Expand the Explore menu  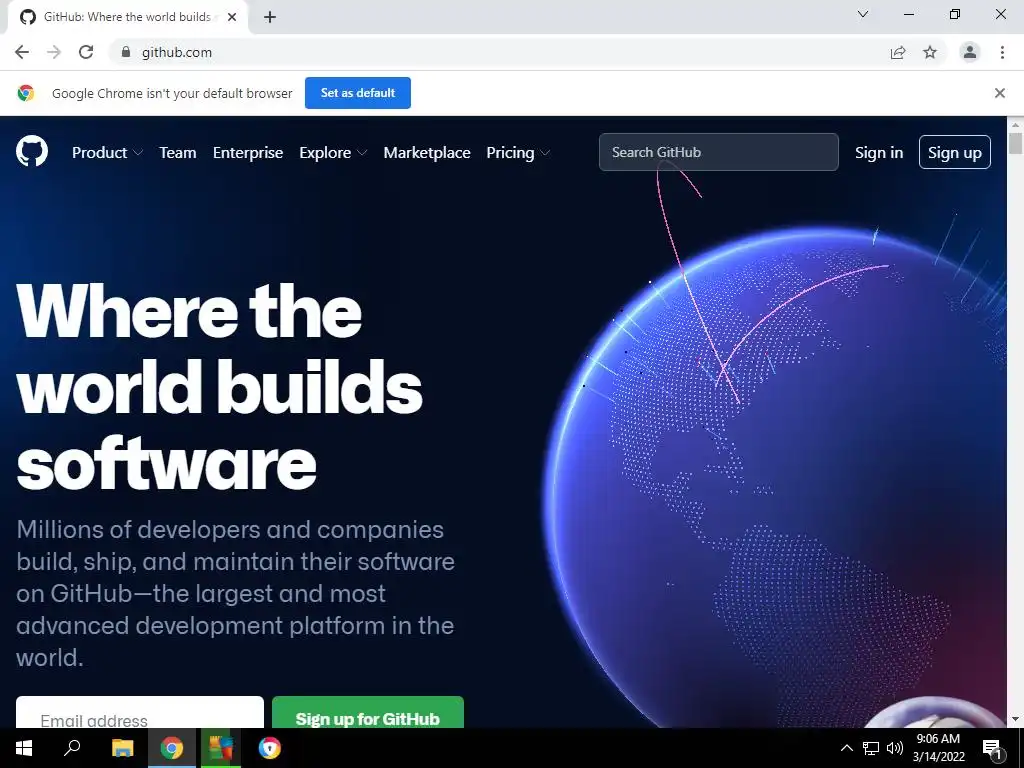[333, 152]
